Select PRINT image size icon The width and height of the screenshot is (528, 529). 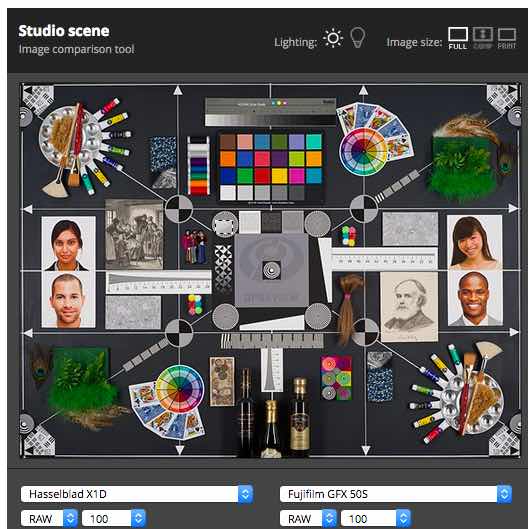pyautogui.click(x=507, y=38)
